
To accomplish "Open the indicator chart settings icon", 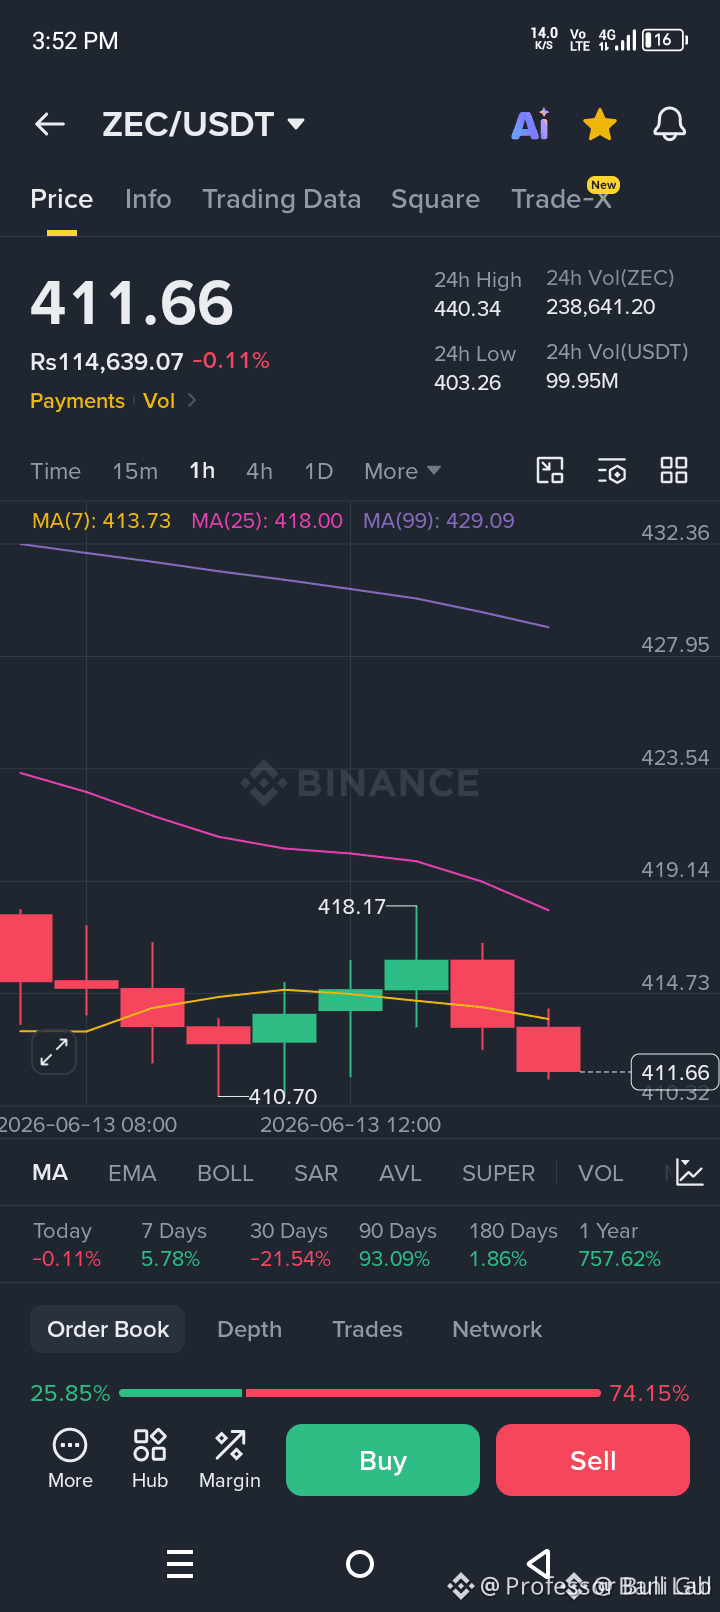I will click(690, 1172).
